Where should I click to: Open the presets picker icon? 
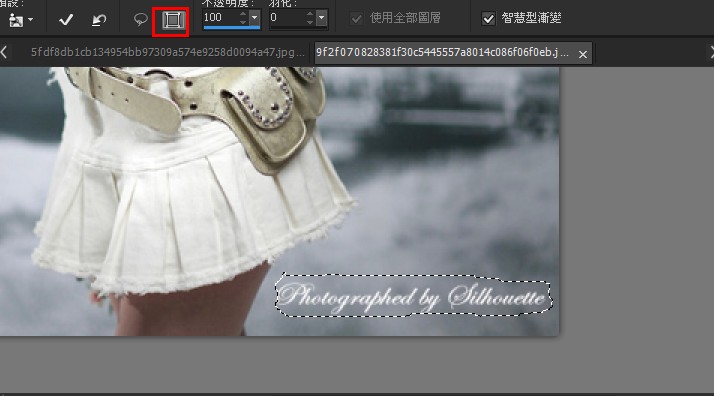16,20
